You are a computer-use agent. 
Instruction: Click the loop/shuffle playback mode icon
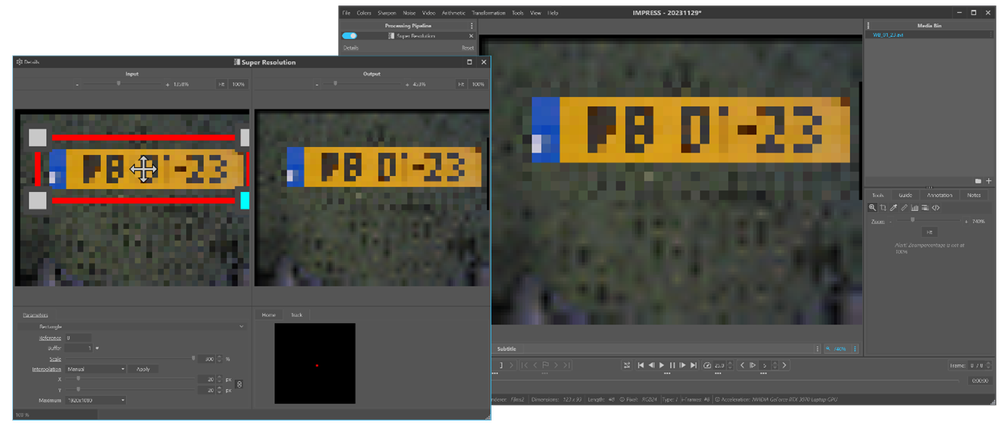pyautogui.click(x=627, y=365)
